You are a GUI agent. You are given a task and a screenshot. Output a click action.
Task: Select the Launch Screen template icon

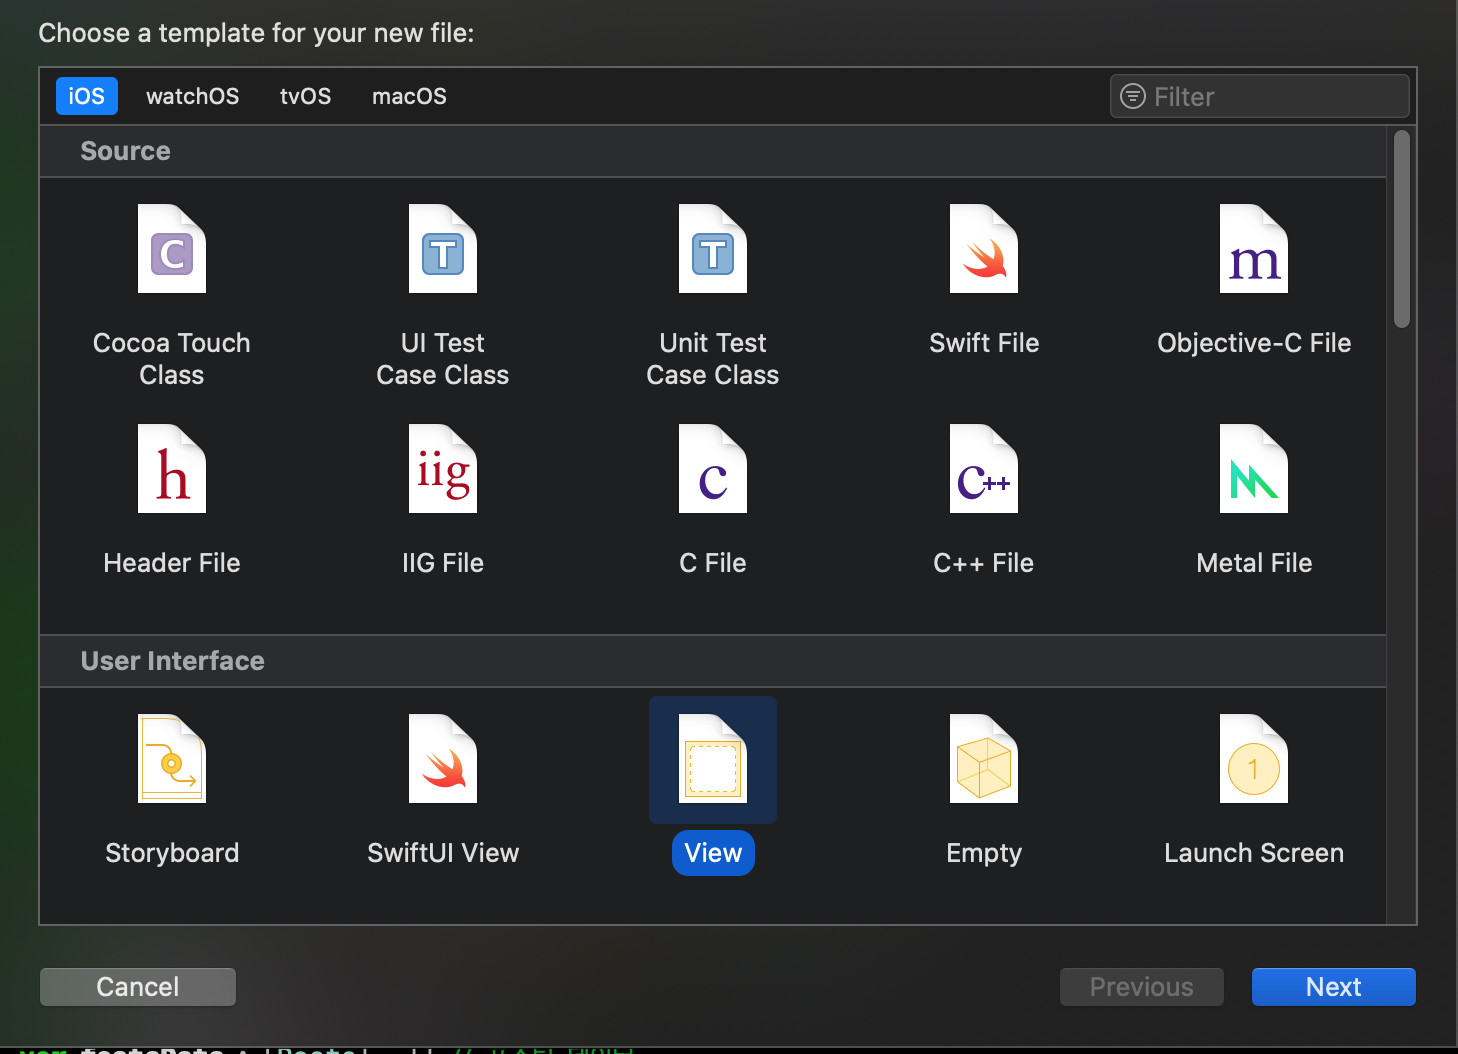point(1254,759)
